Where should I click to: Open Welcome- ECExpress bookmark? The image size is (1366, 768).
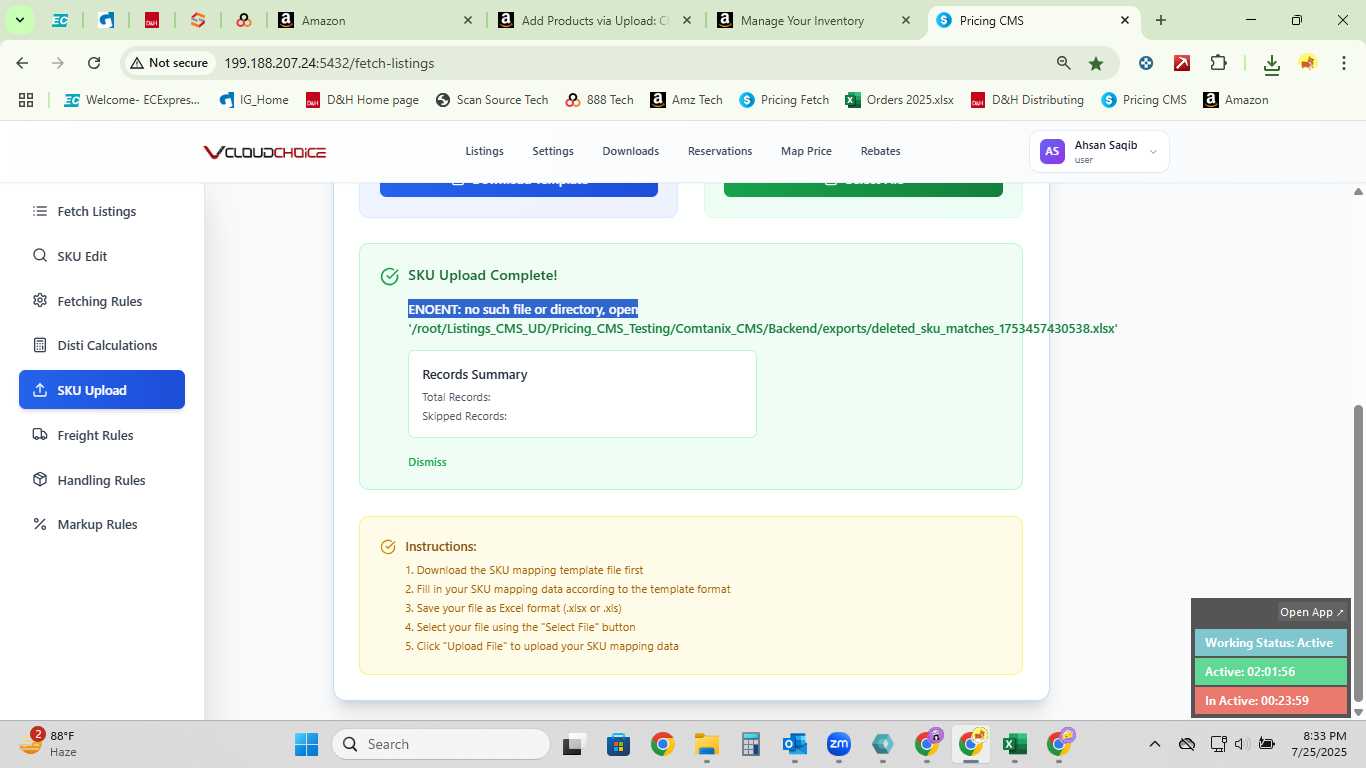coord(132,100)
